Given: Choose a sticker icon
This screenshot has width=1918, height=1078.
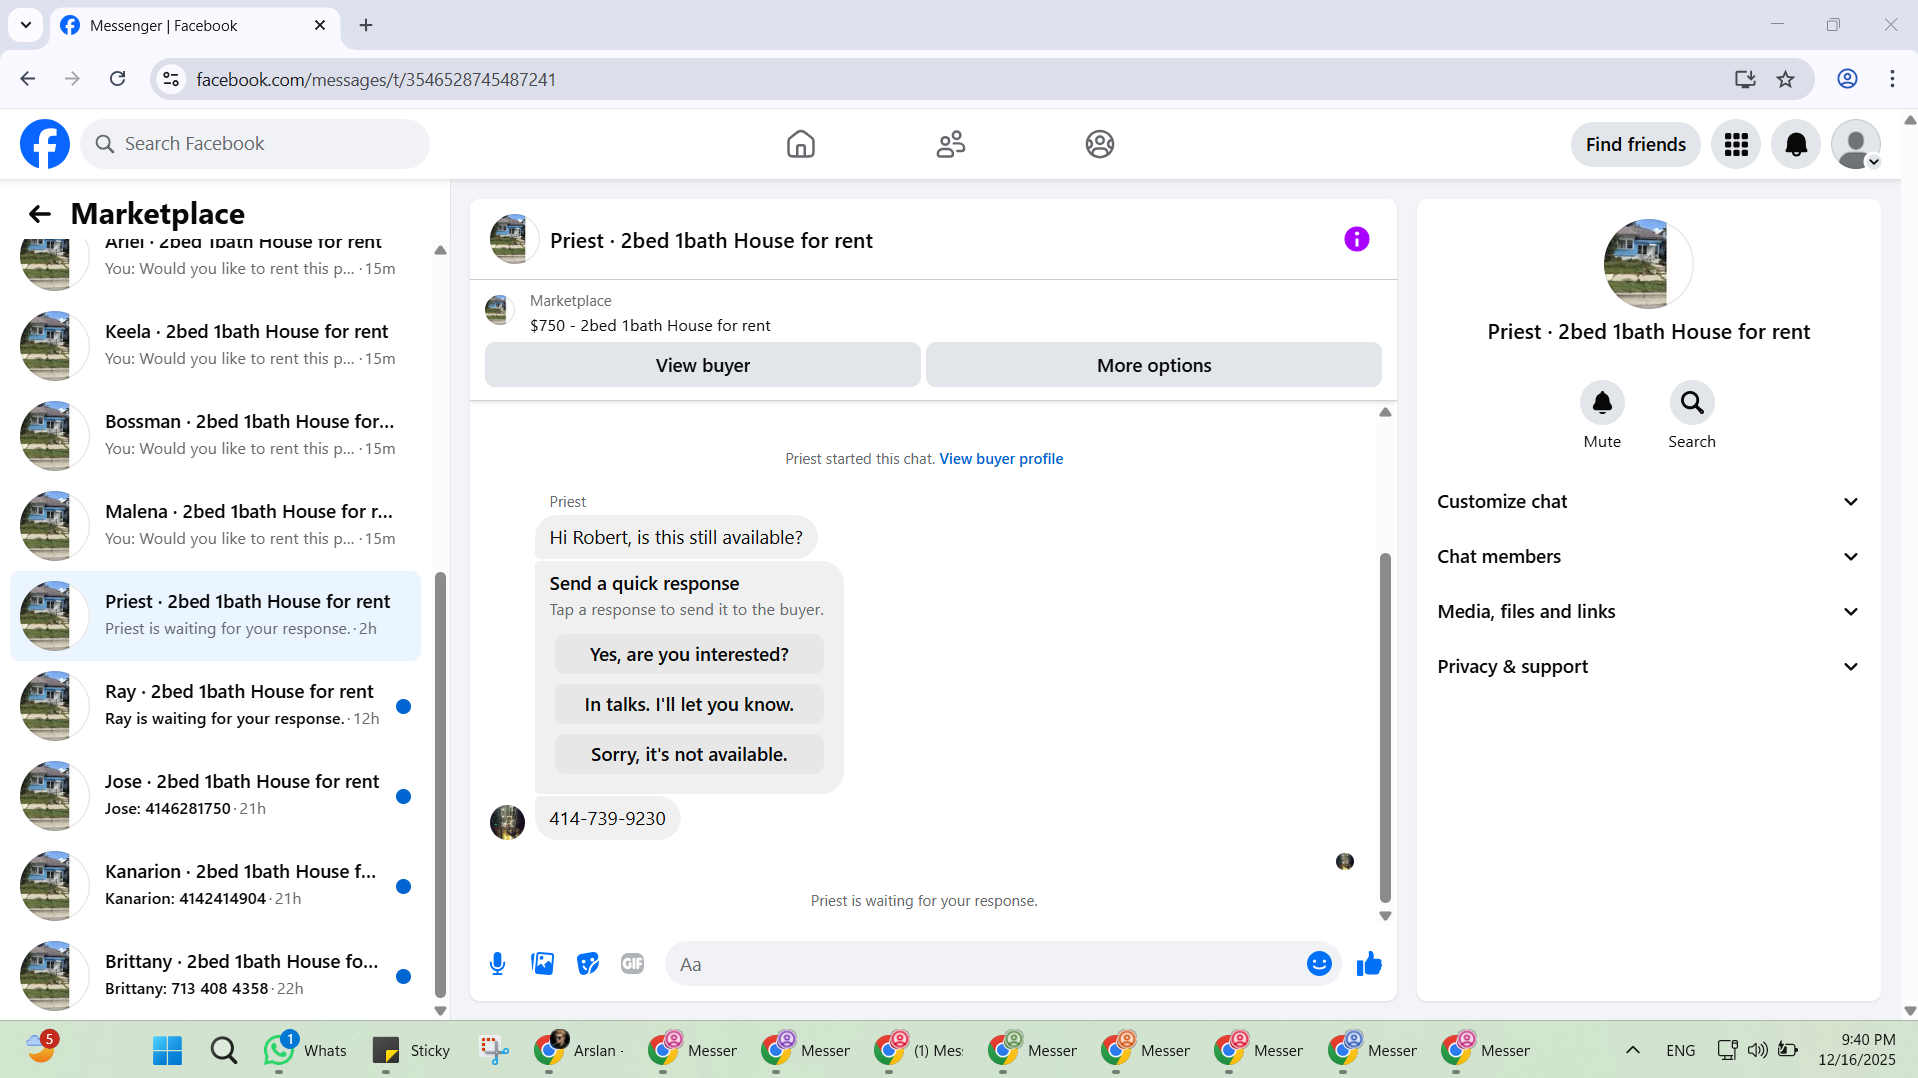Looking at the screenshot, I should [x=587, y=964].
